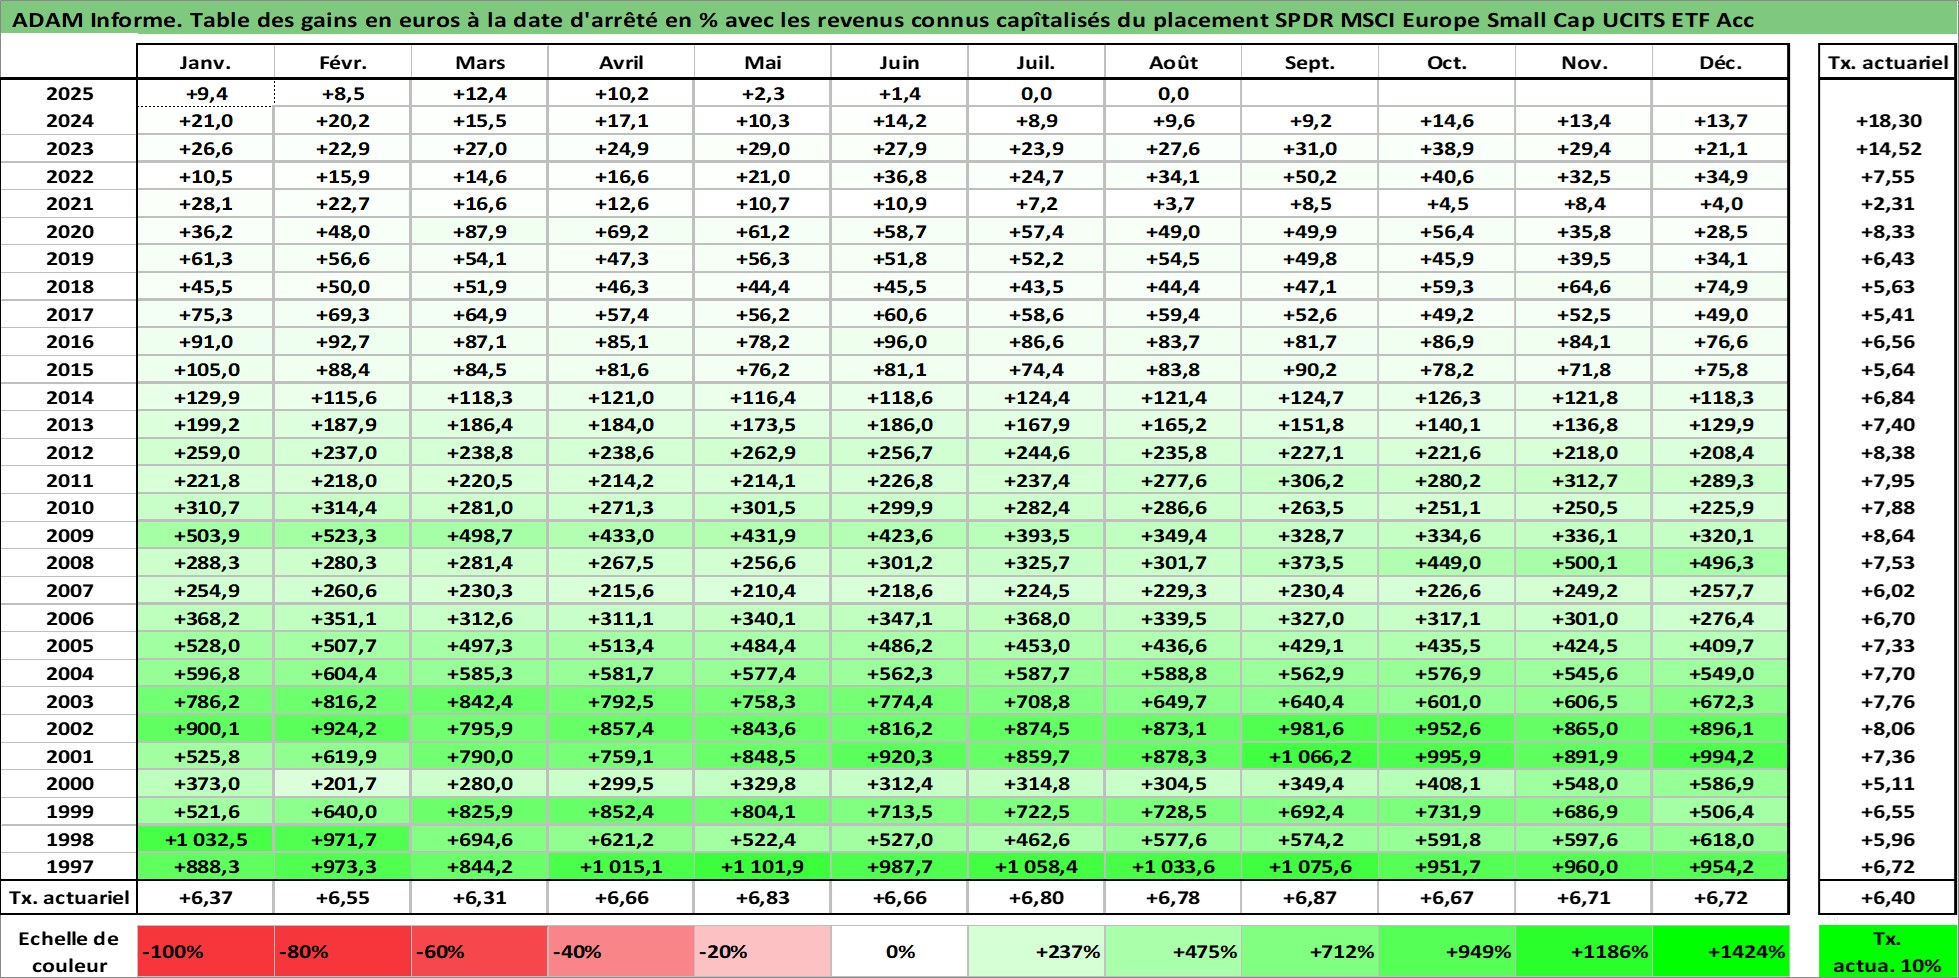Click the -100% red scale swatch
The height and width of the screenshot is (978, 1959).
[205, 952]
